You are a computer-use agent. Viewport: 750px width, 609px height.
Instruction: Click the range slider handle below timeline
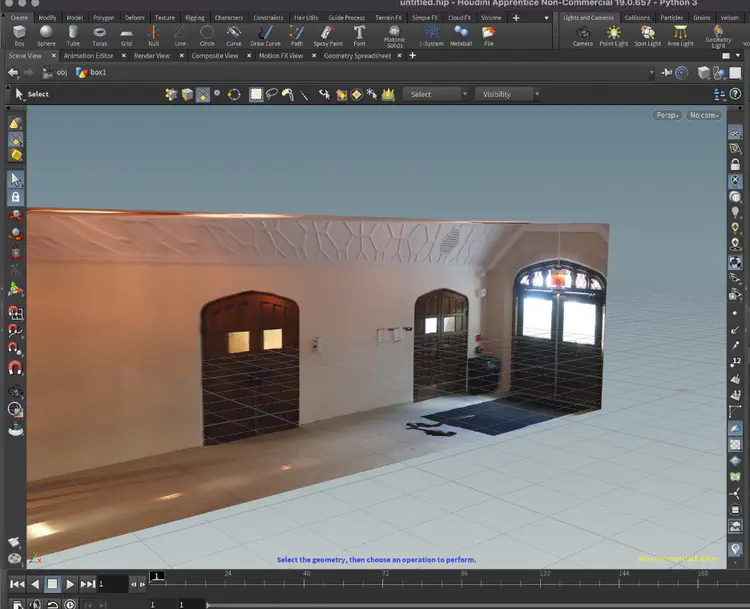click(208, 605)
